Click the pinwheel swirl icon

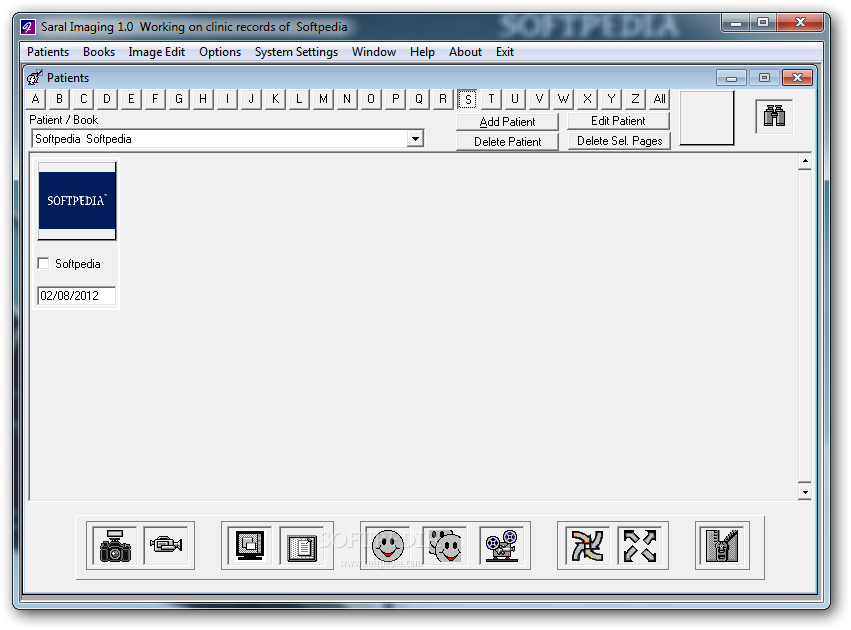[x=587, y=545]
